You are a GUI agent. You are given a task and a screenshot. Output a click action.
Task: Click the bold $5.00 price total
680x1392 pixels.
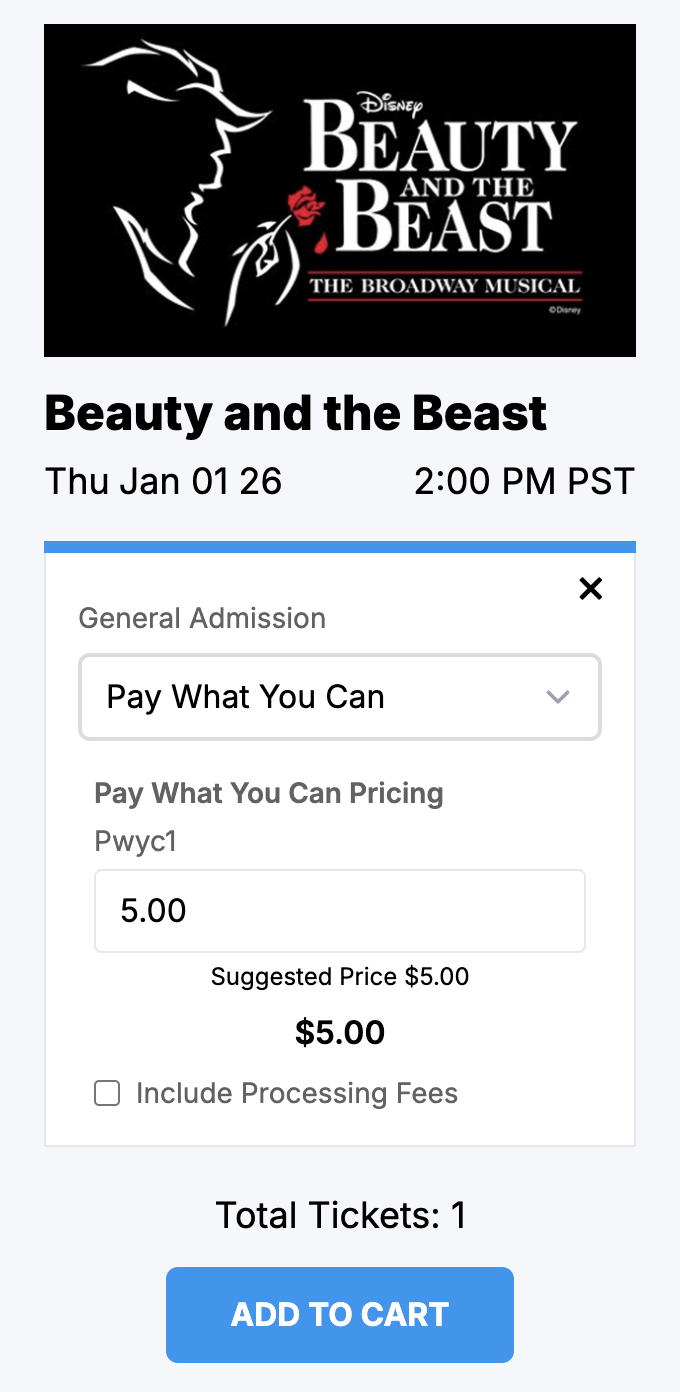[340, 1032]
